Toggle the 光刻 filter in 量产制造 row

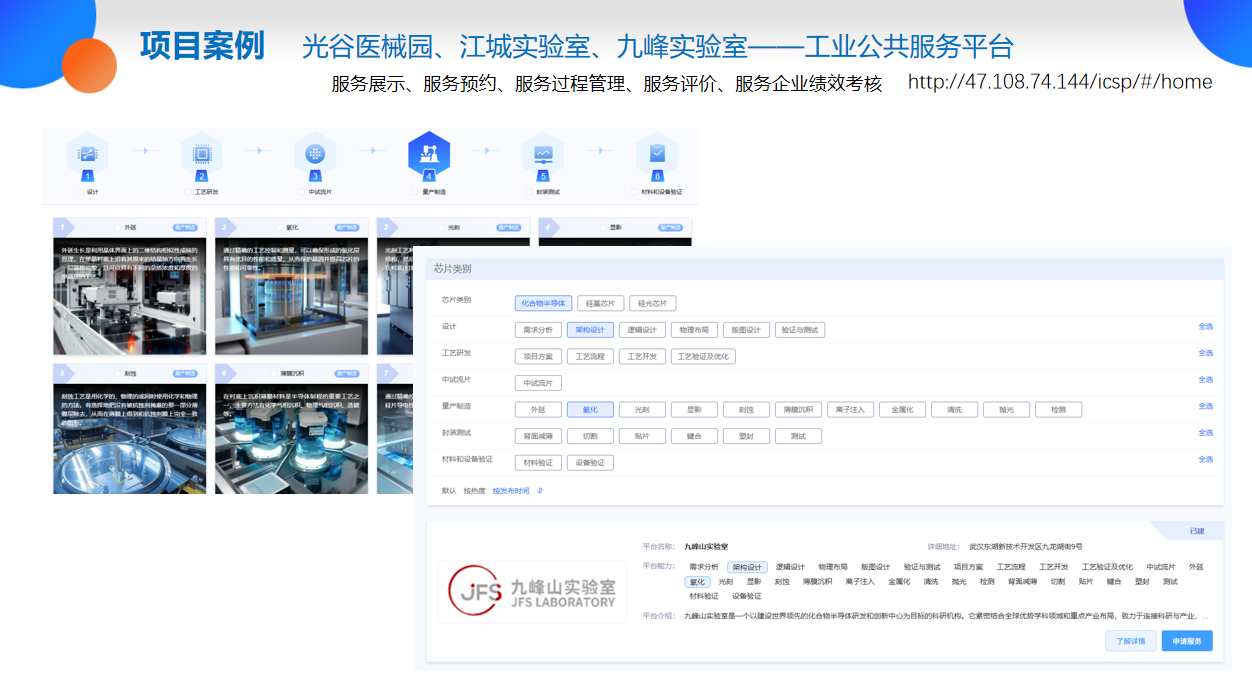click(634, 409)
